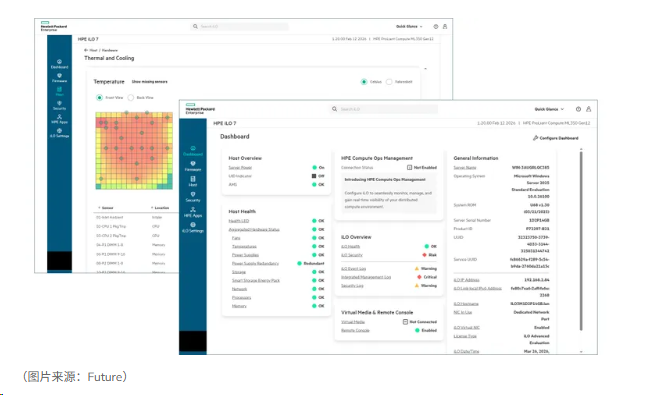Open the Server Power link
The height and width of the screenshot is (395, 645).
[x=240, y=167]
